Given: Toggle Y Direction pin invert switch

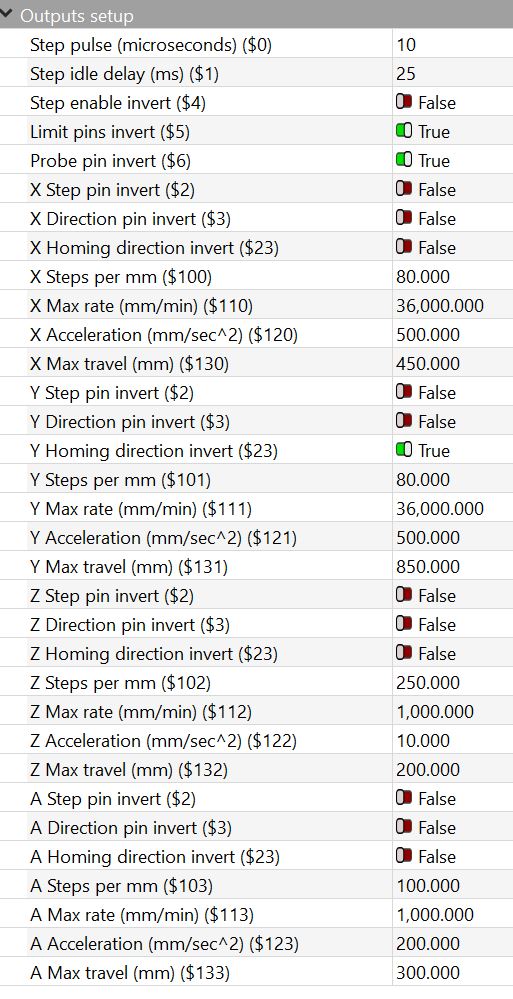Looking at the screenshot, I should pos(404,421).
